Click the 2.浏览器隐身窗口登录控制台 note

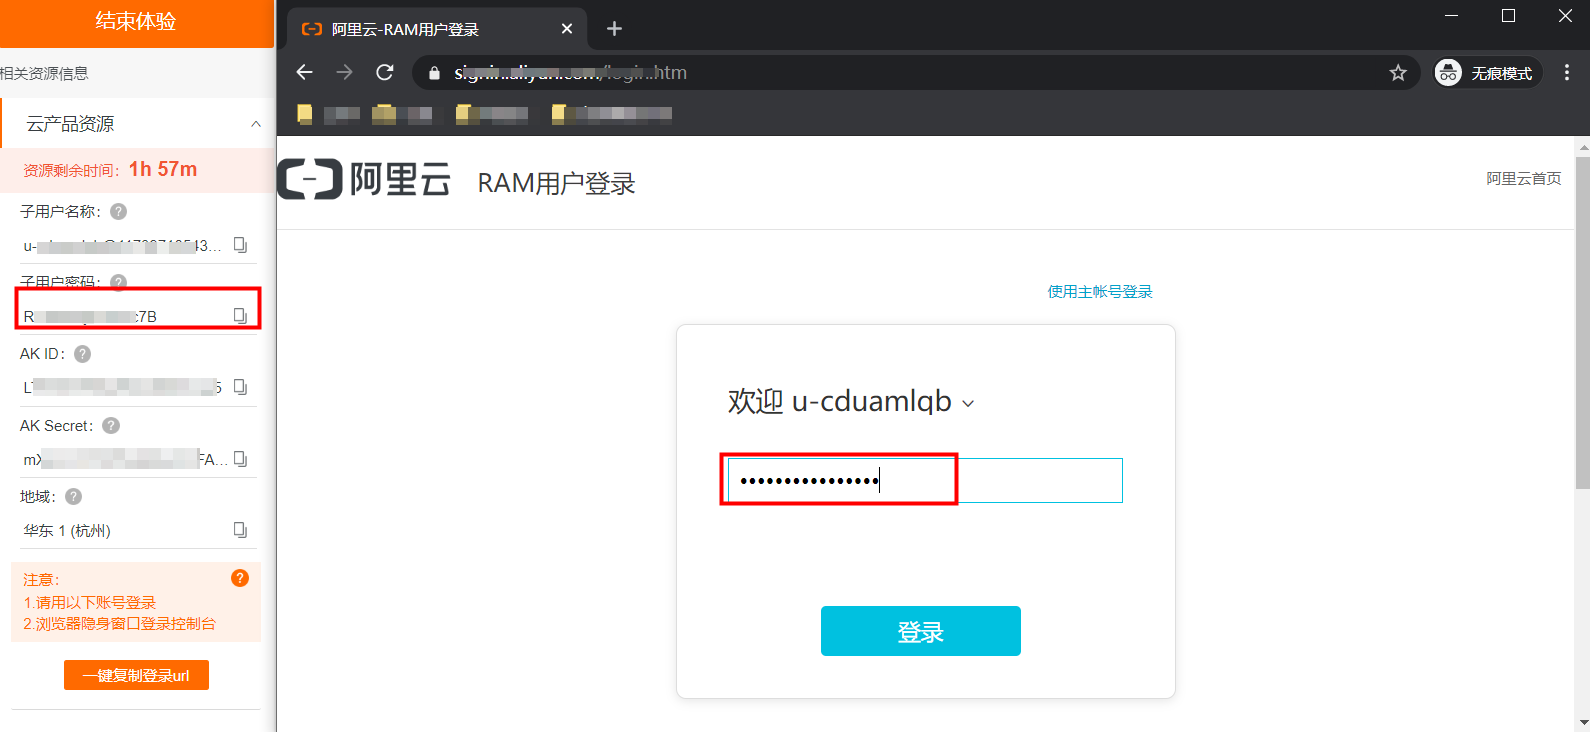tap(119, 624)
